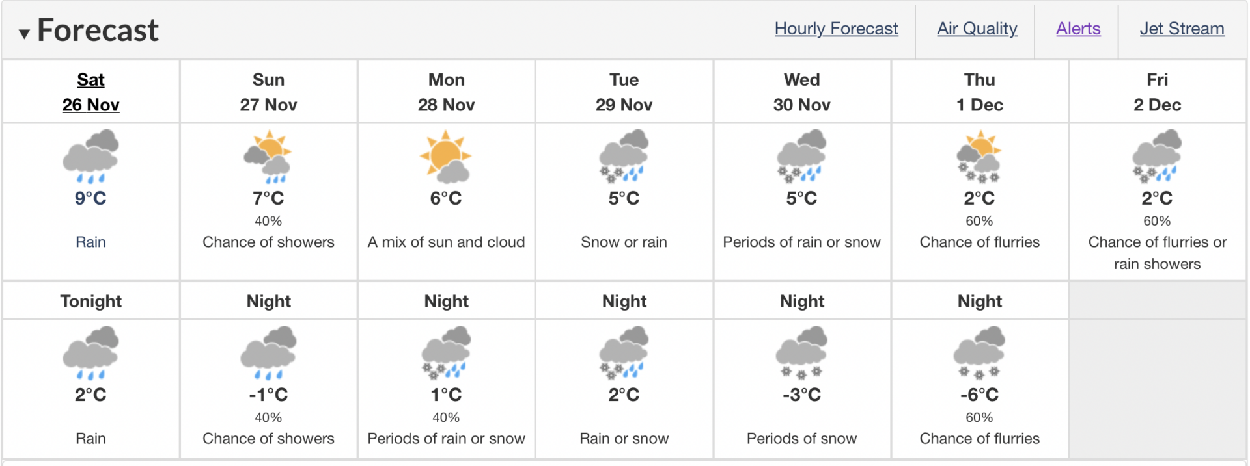The image size is (1250, 466).
Task: Open the Air Quality link
Action: tap(977, 29)
